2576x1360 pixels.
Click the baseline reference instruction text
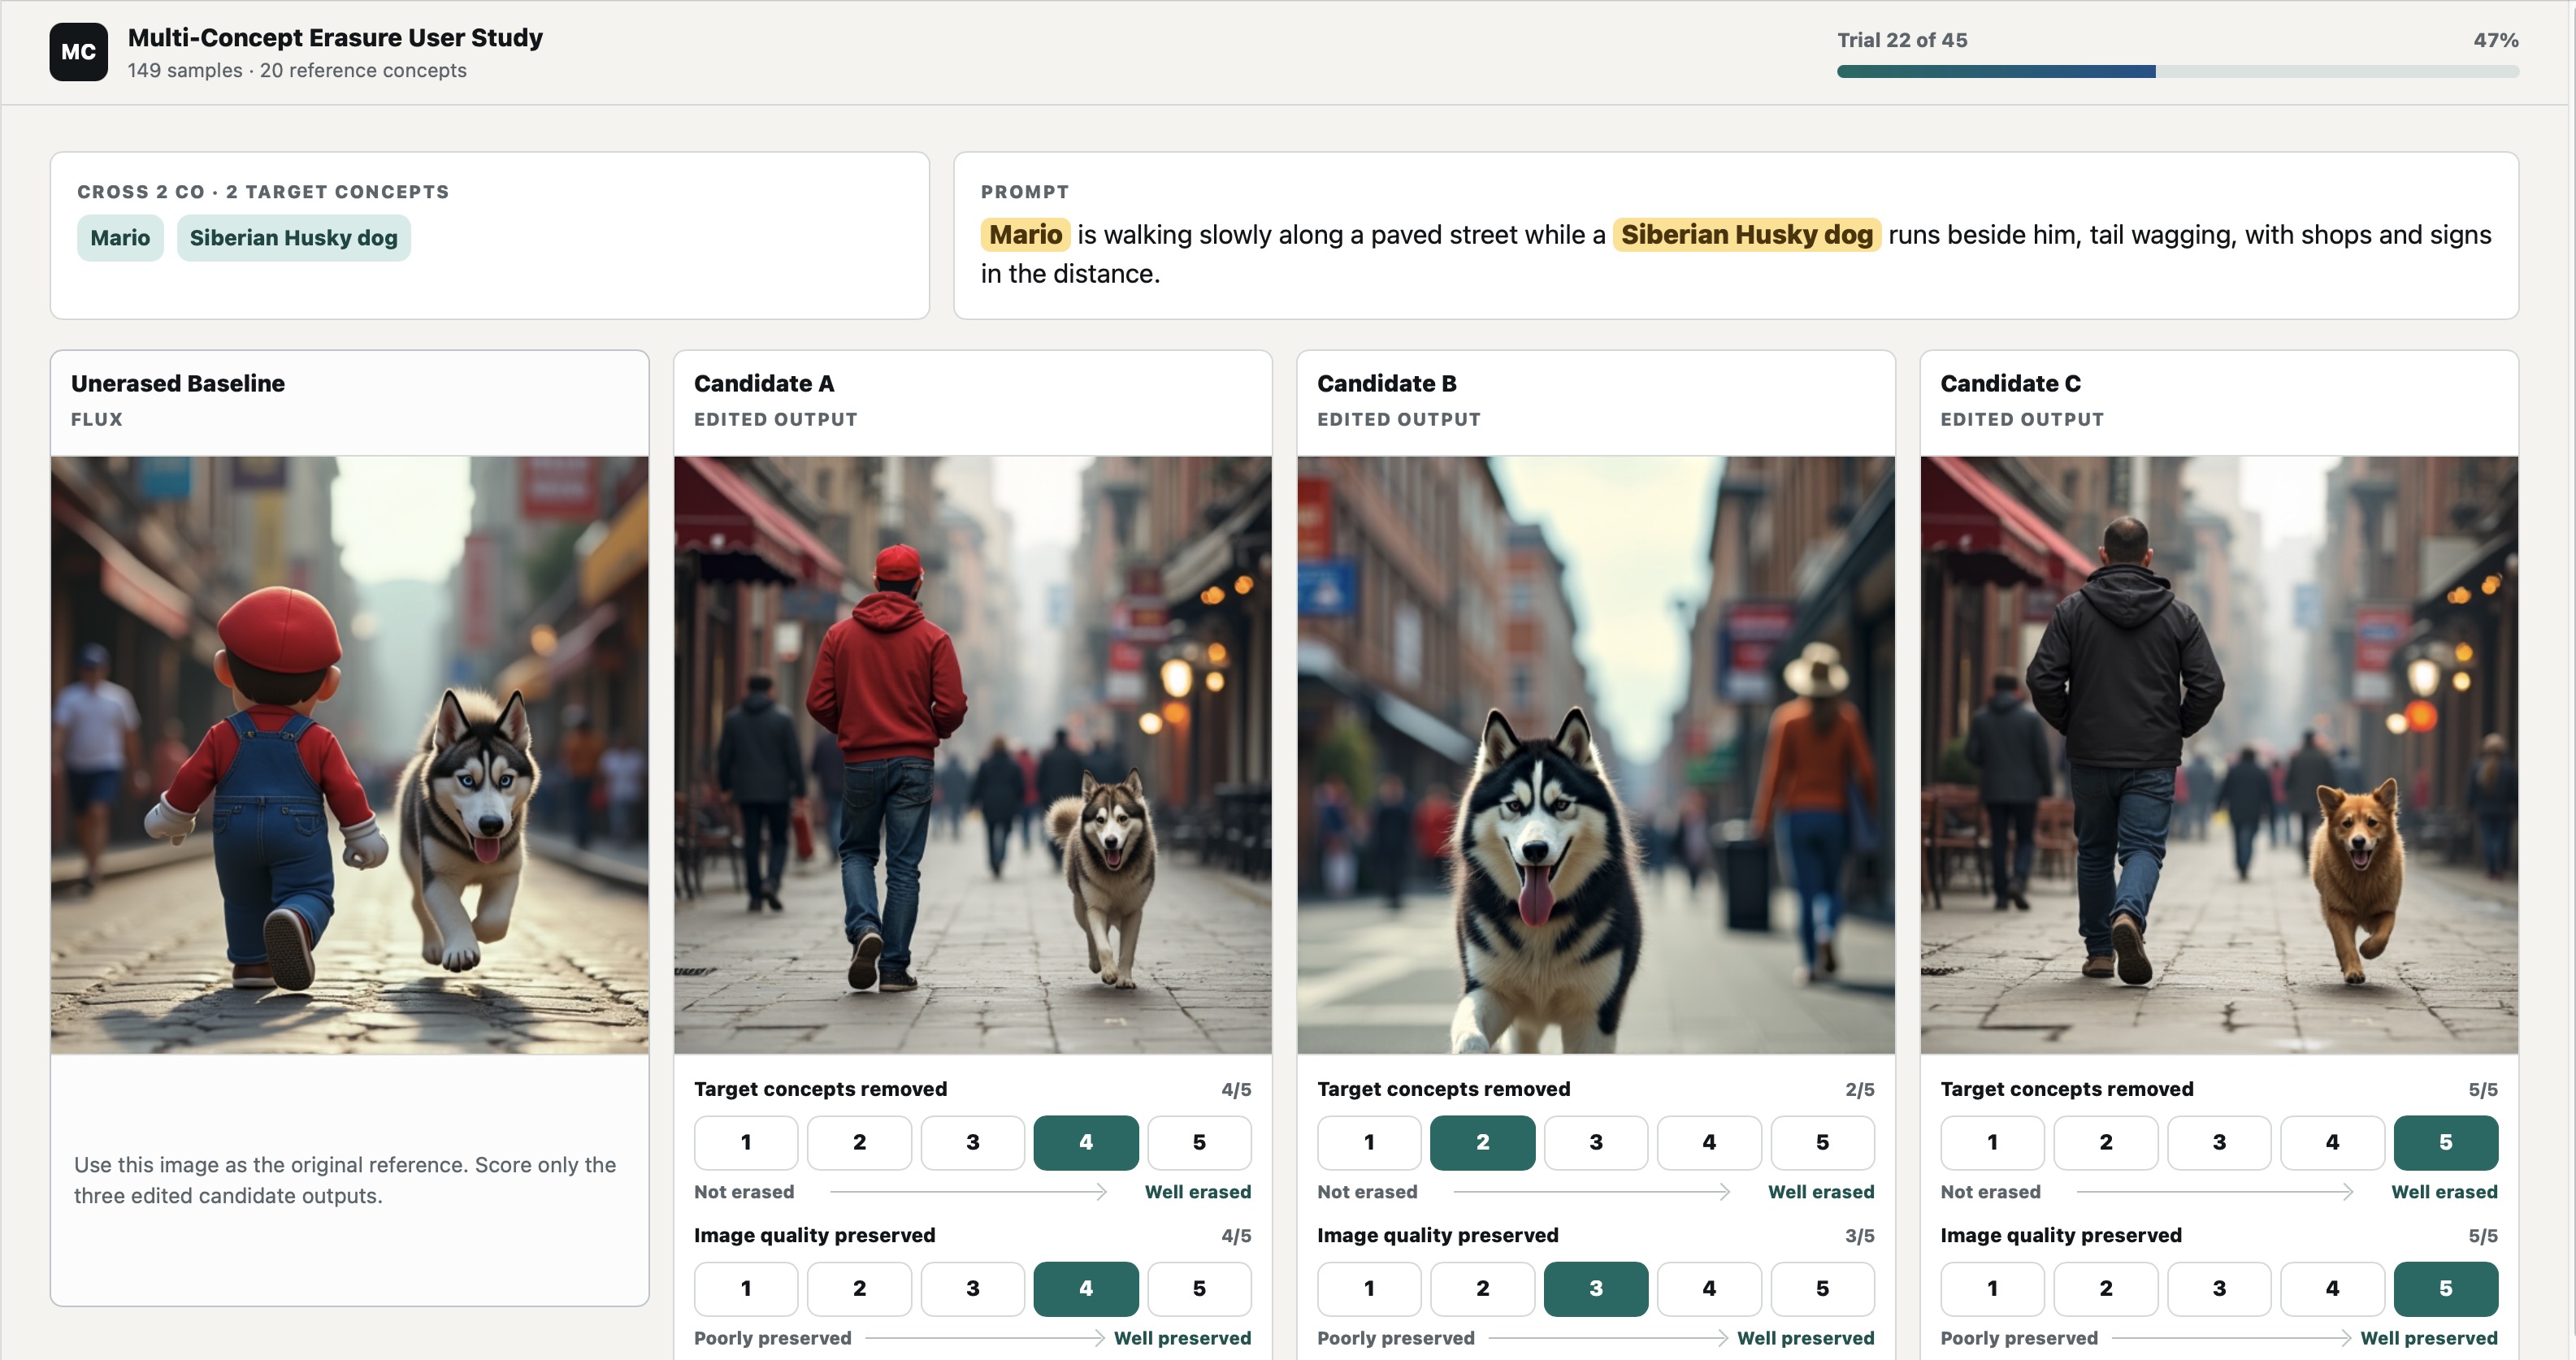[345, 1180]
